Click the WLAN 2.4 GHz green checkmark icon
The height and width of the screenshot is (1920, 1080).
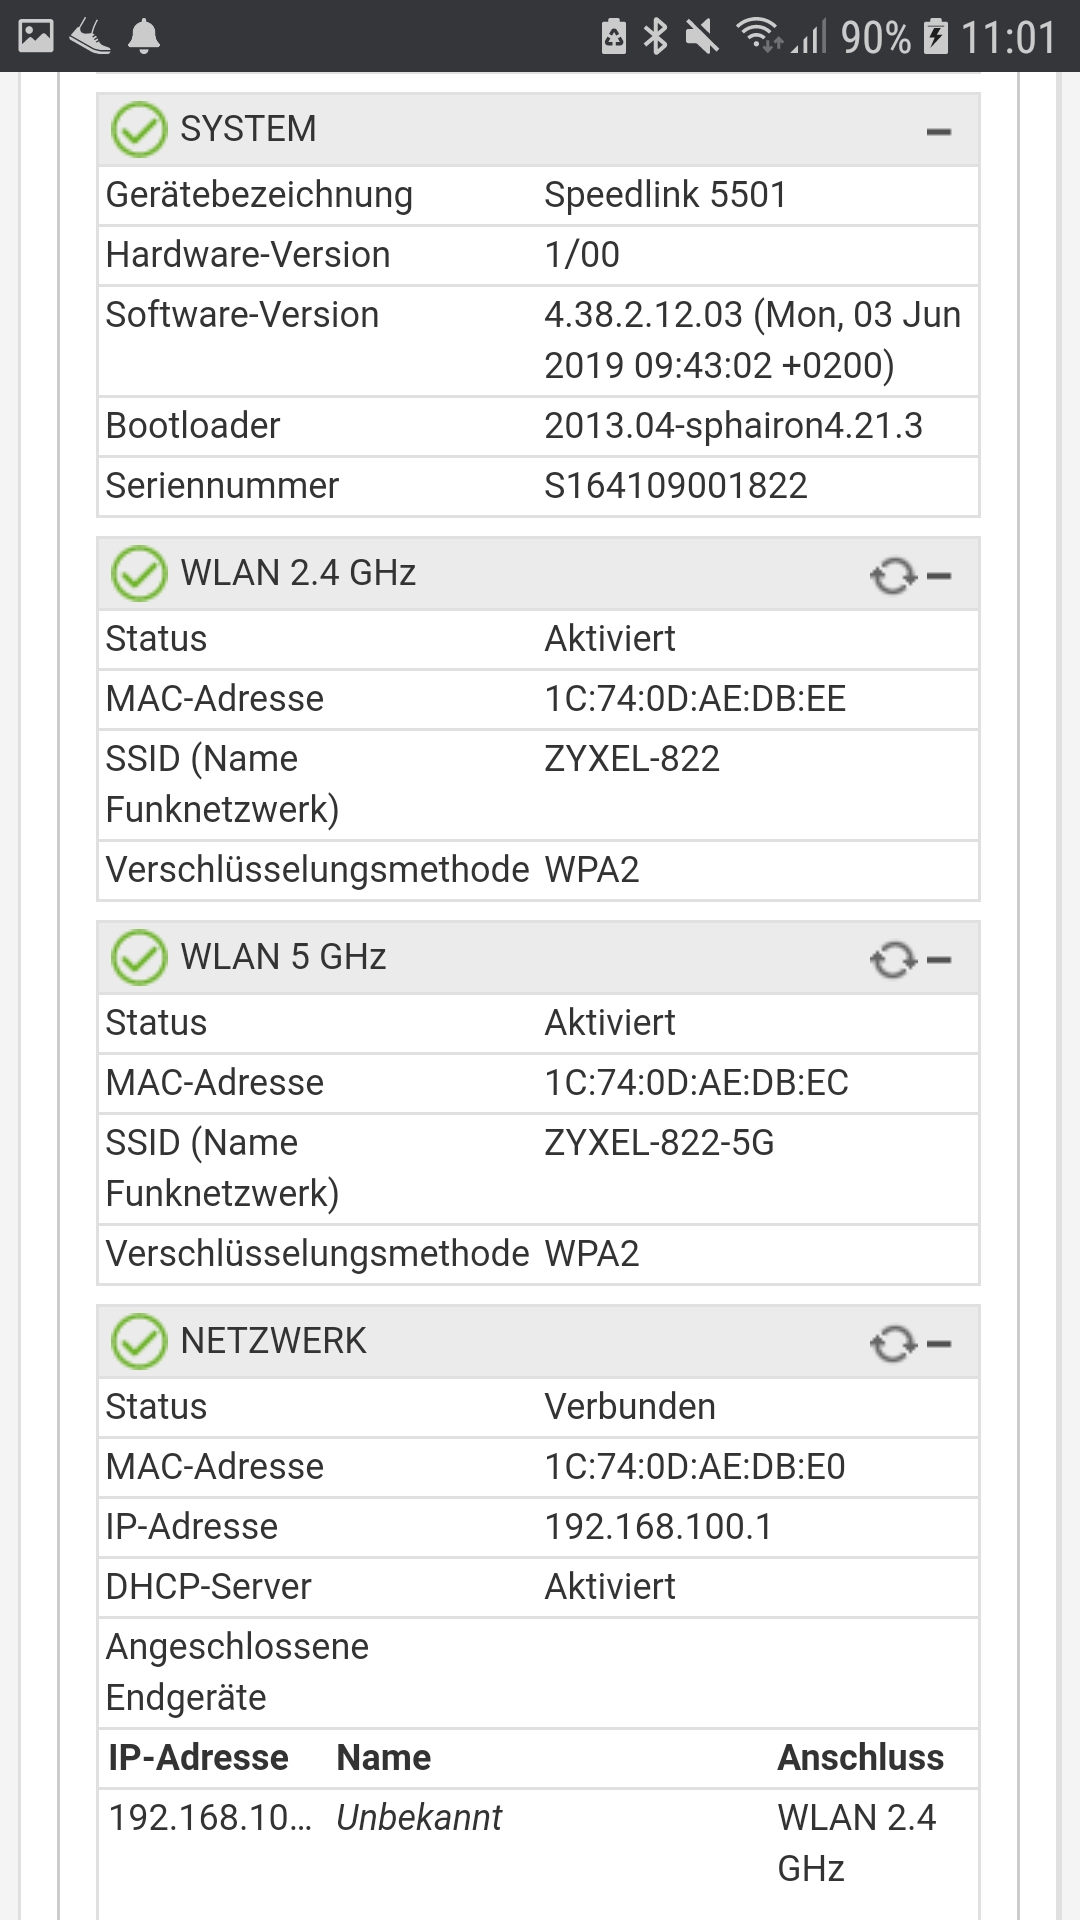pos(139,573)
